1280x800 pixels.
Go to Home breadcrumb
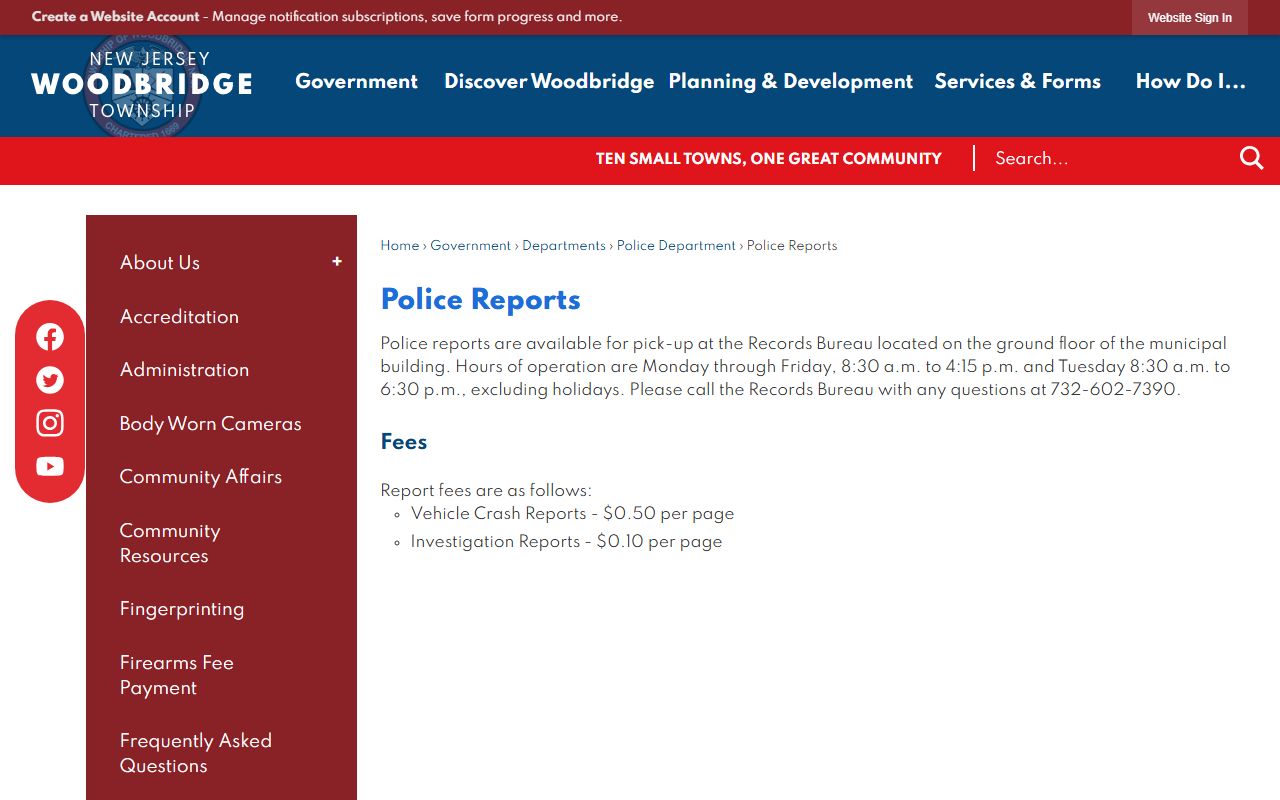[400, 246]
